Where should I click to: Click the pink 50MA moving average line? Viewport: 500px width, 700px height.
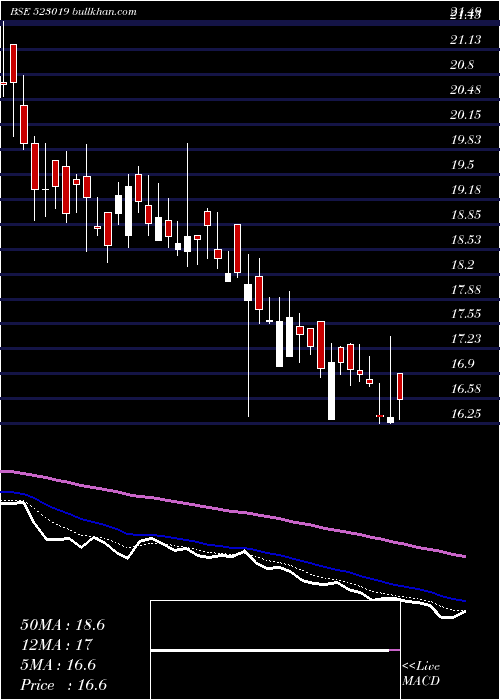(x=232, y=511)
